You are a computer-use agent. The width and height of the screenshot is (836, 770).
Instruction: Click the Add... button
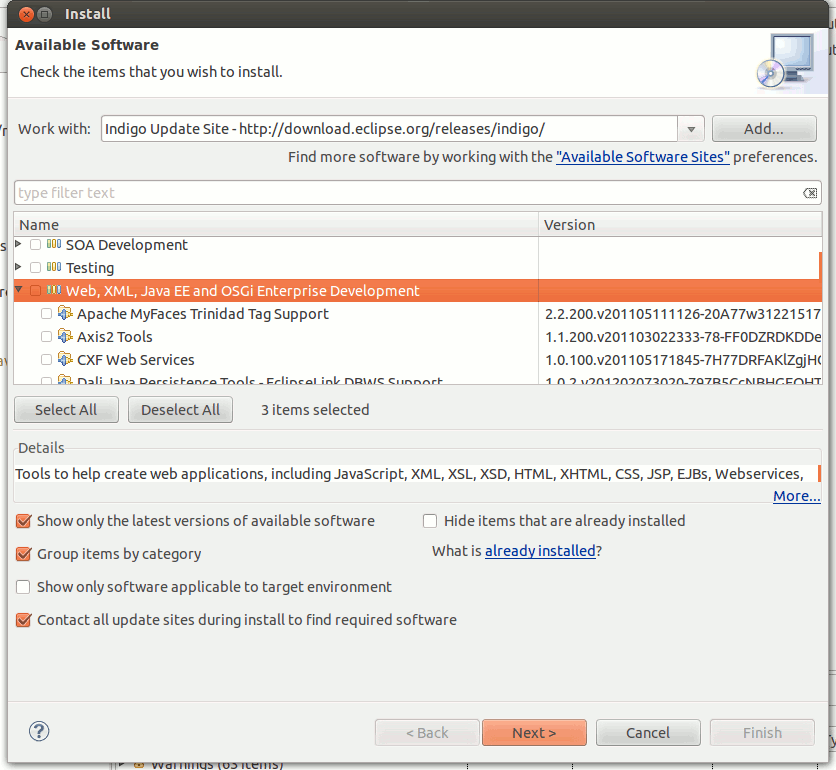764,129
